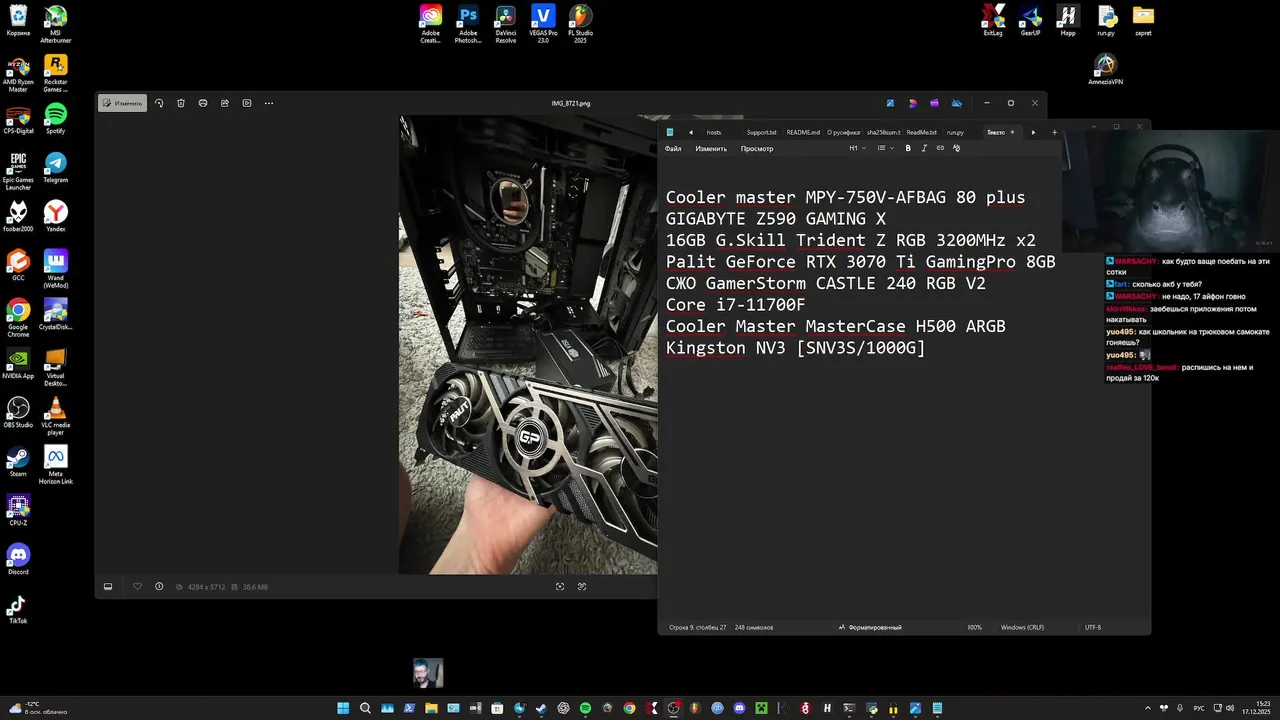Open File Explorer on taskbar
The height and width of the screenshot is (720, 1280).
(431, 708)
